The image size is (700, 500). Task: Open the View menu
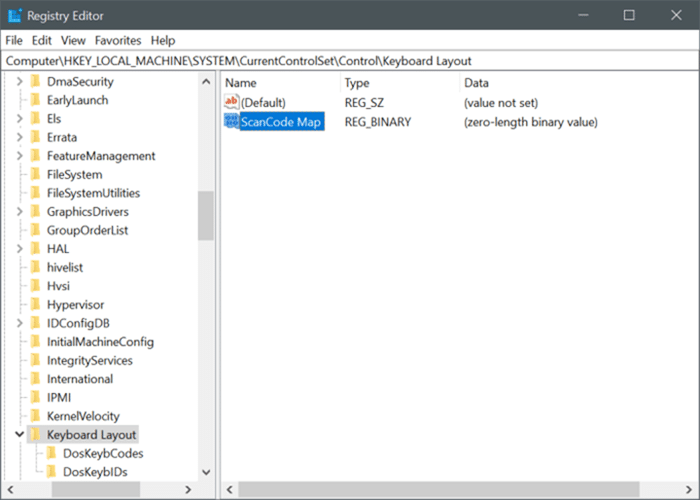(73, 41)
